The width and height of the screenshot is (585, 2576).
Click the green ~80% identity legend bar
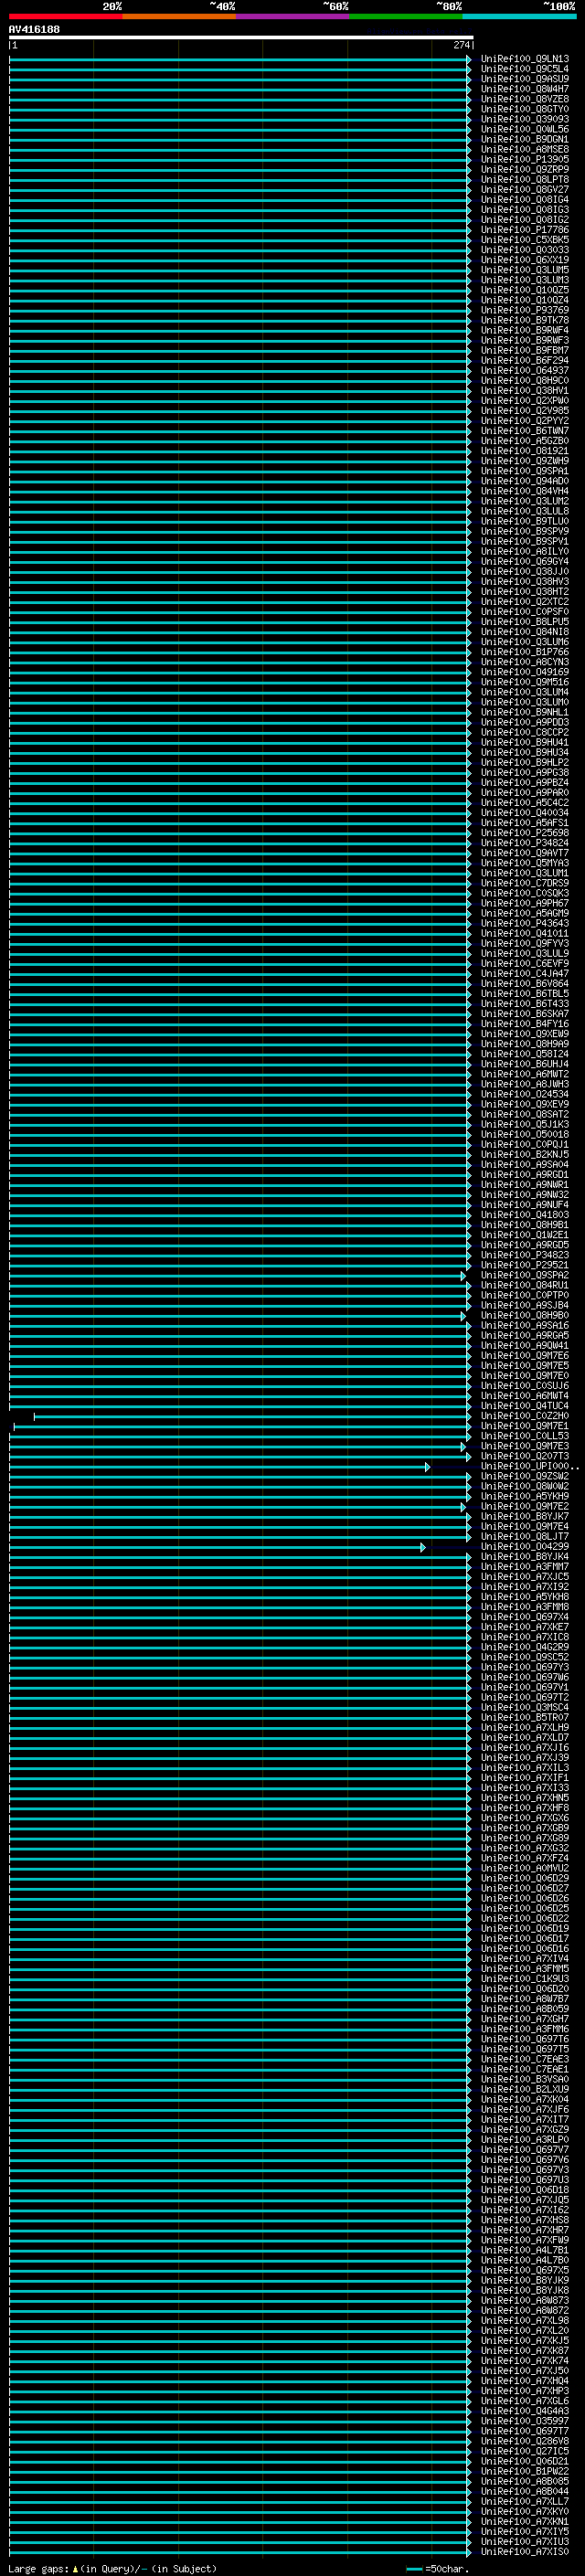click(x=406, y=16)
